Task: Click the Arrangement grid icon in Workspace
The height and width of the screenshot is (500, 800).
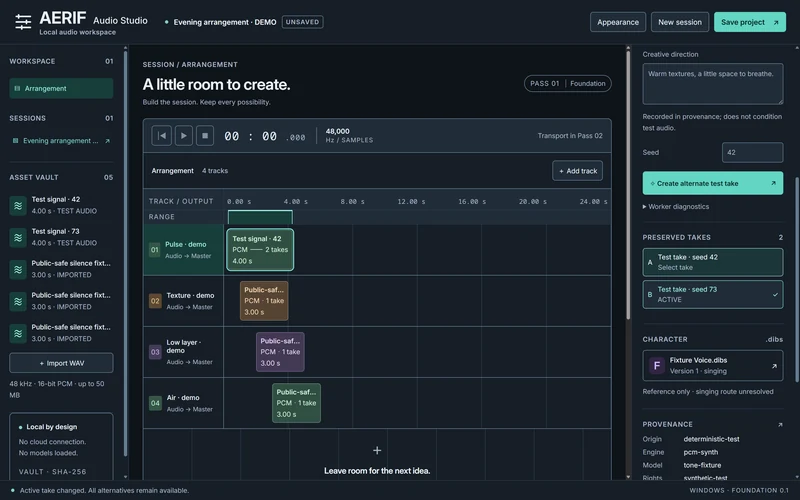Action: pyautogui.click(x=17, y=88)
